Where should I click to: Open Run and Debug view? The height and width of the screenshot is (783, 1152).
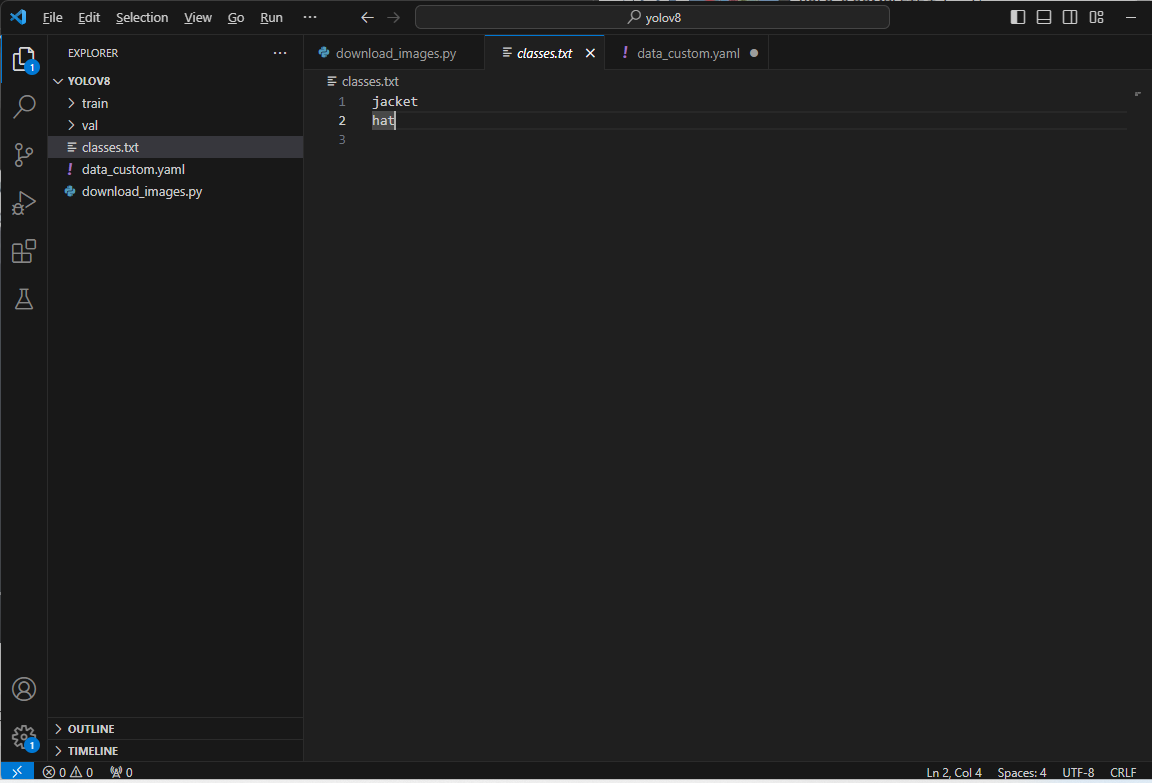[24, 203]
